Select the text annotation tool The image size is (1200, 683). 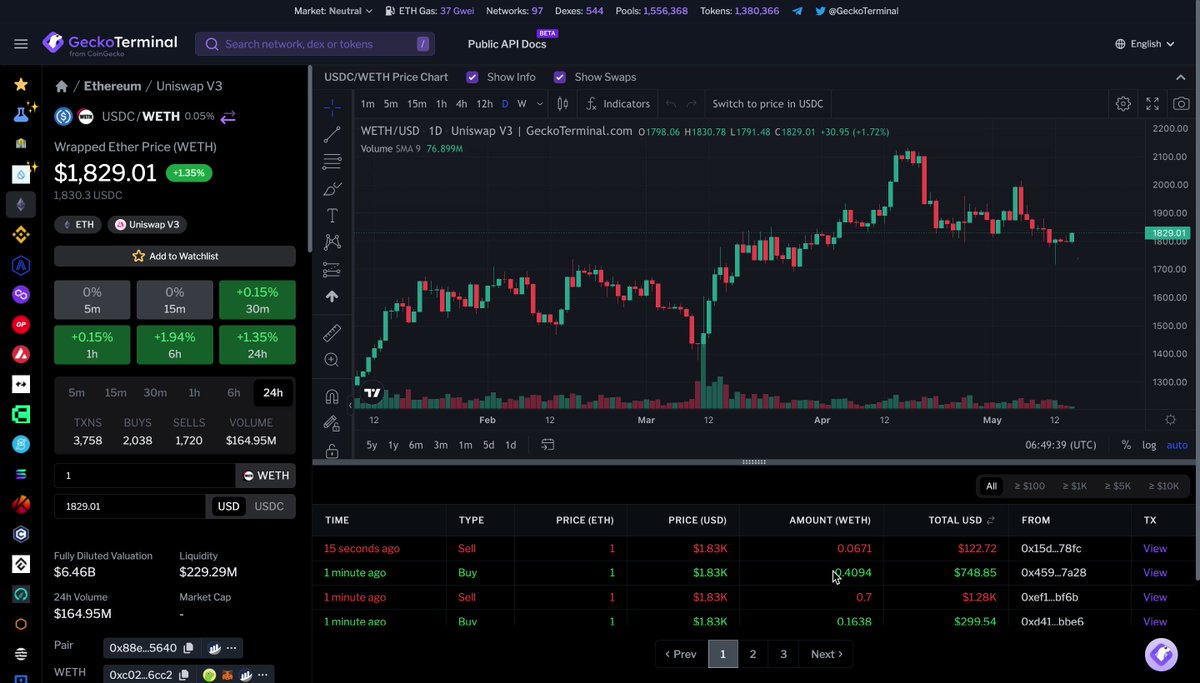(x=332, y=216)
